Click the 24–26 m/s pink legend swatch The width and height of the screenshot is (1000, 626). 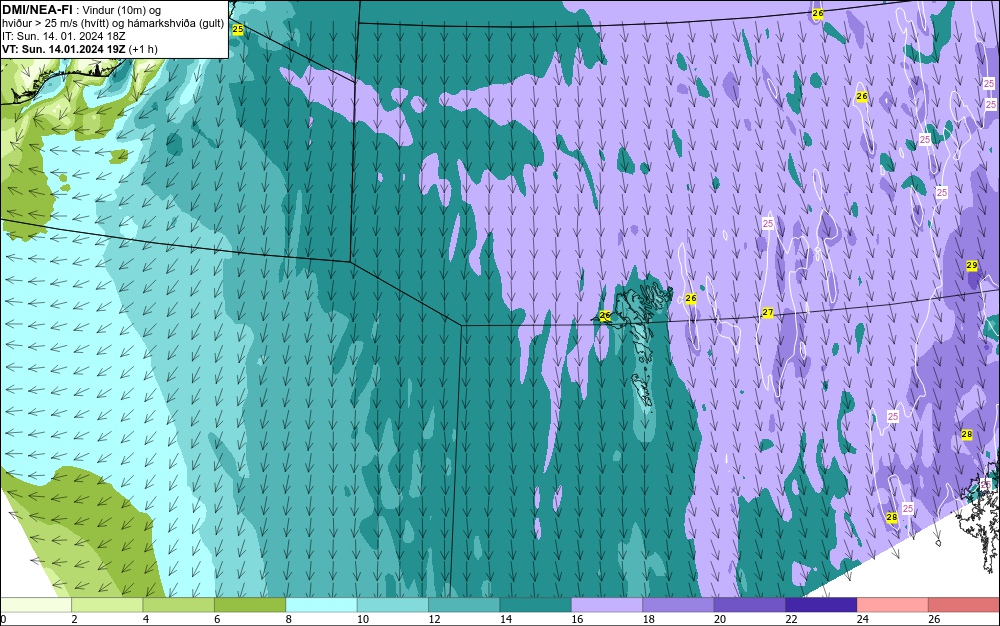[x=893, y=605]
